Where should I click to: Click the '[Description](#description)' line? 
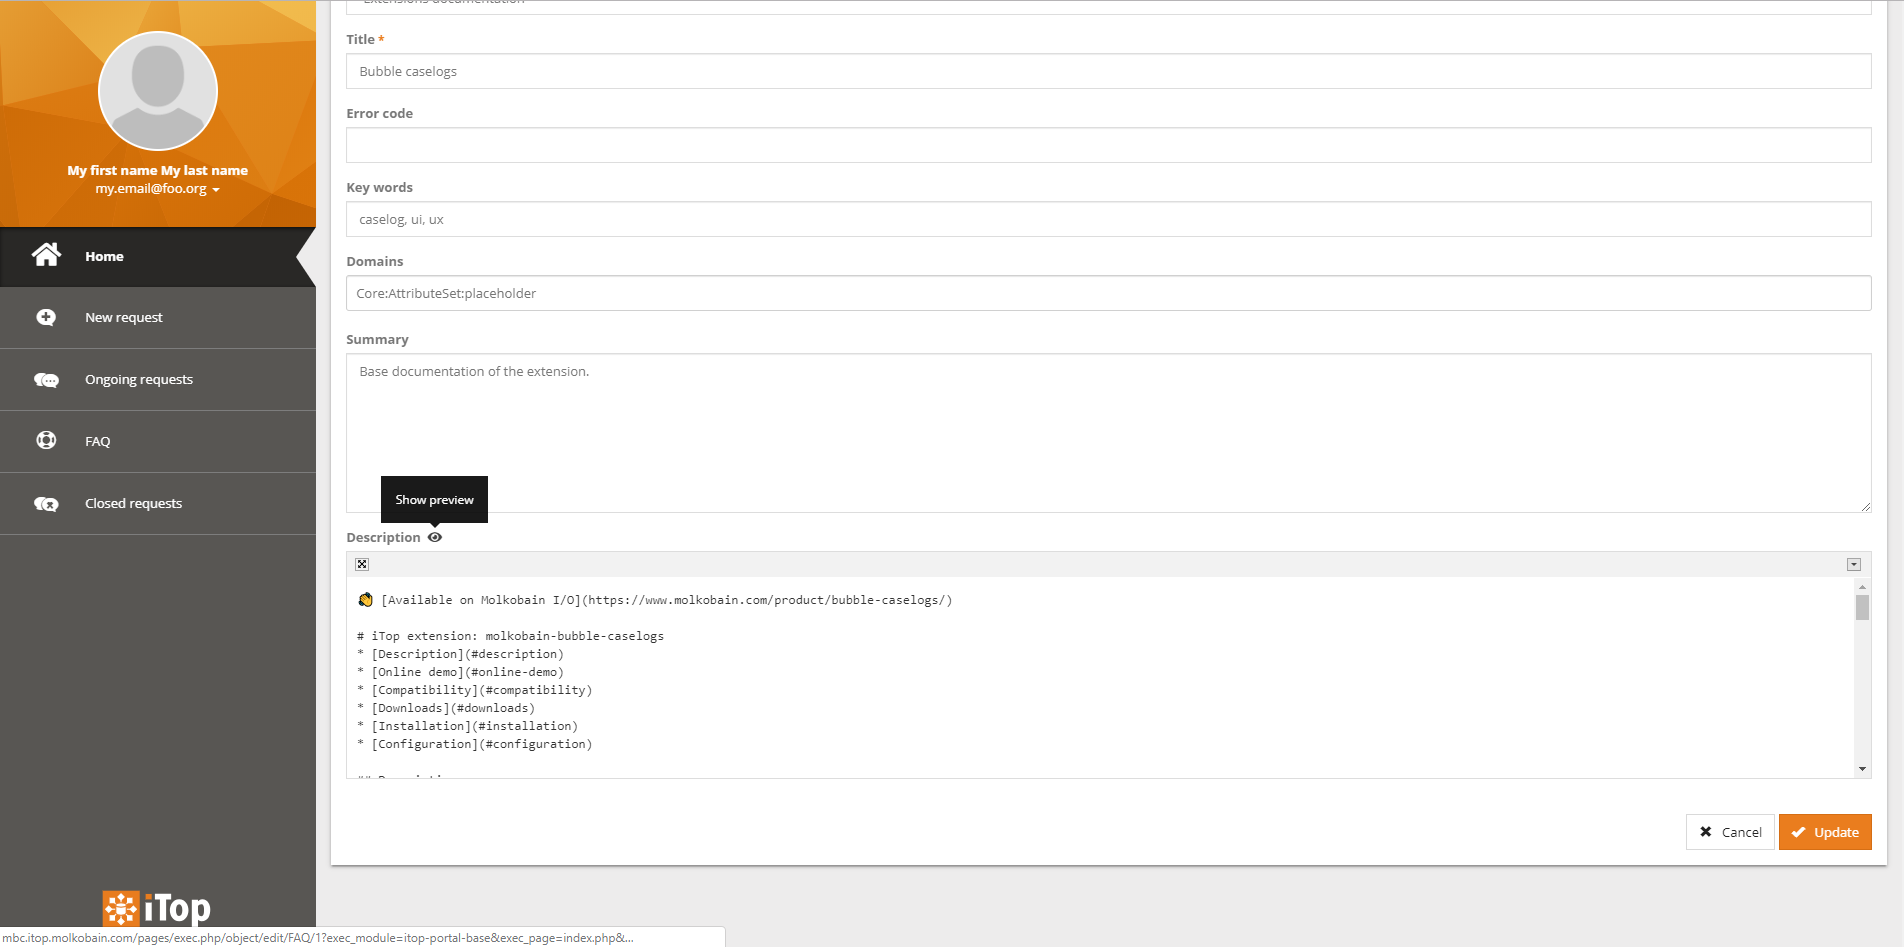pyautogui.click(x=461, y=654)
